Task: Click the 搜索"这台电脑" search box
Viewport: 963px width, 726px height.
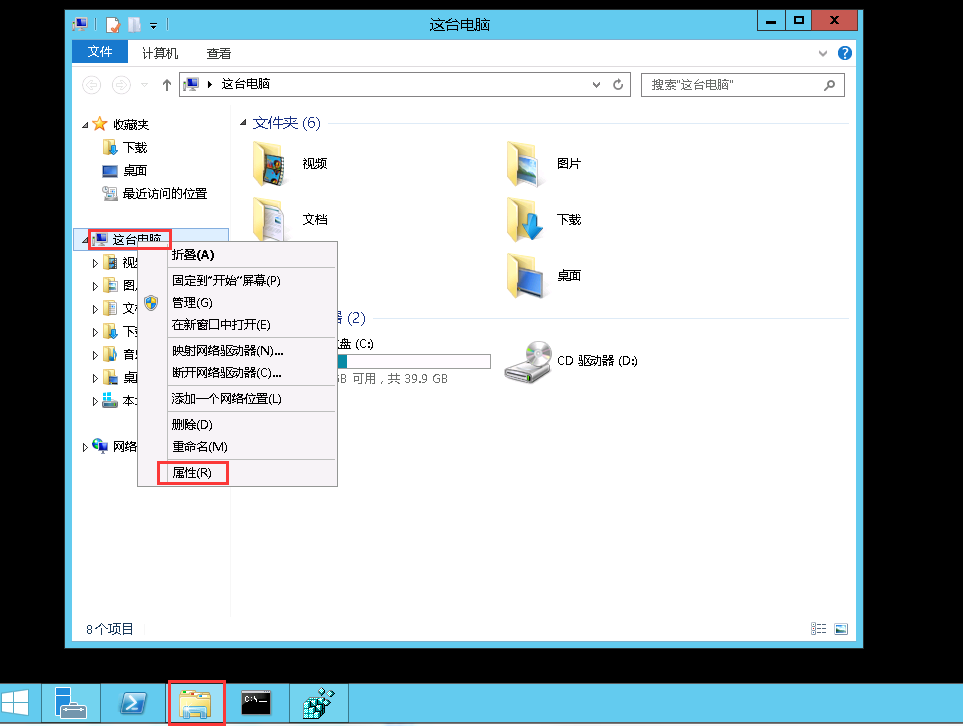Action: pyautogui.click(x=735, y=85)
